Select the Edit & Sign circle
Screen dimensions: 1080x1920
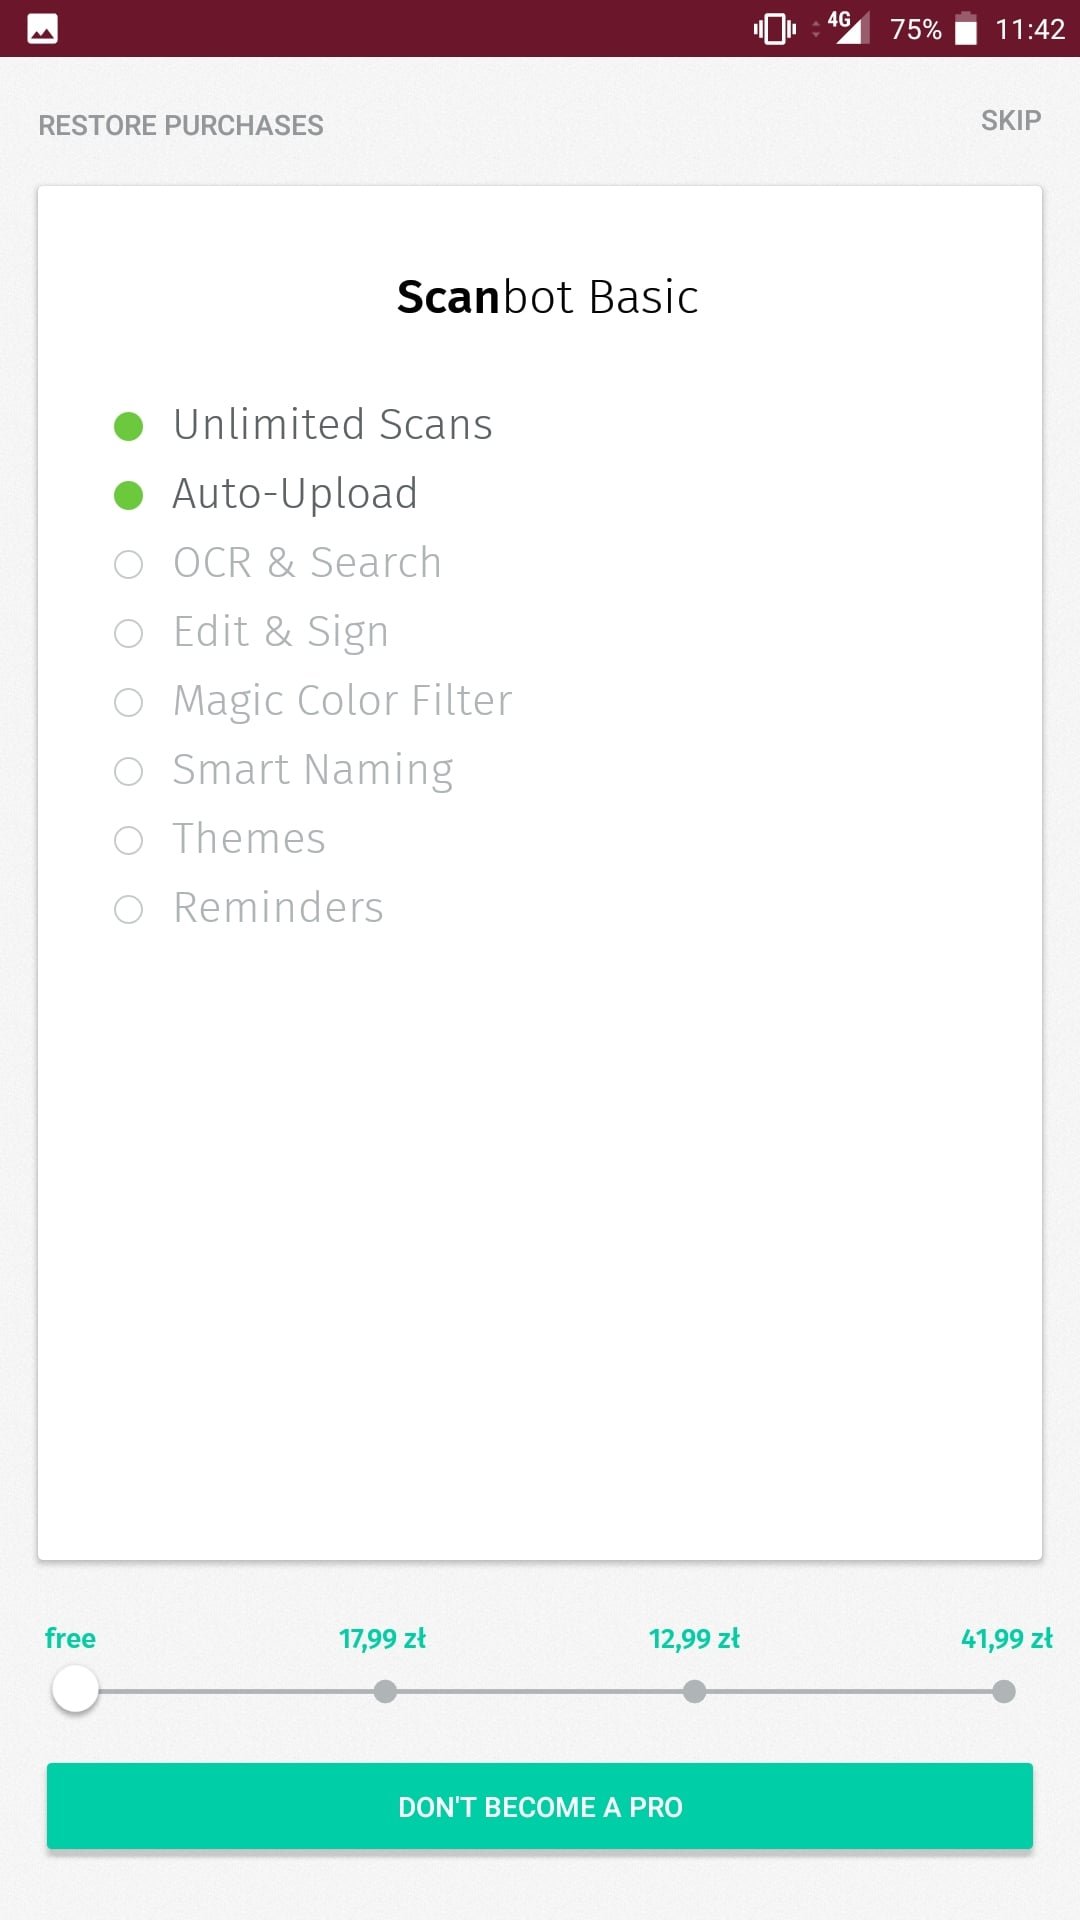click(129, 633)
